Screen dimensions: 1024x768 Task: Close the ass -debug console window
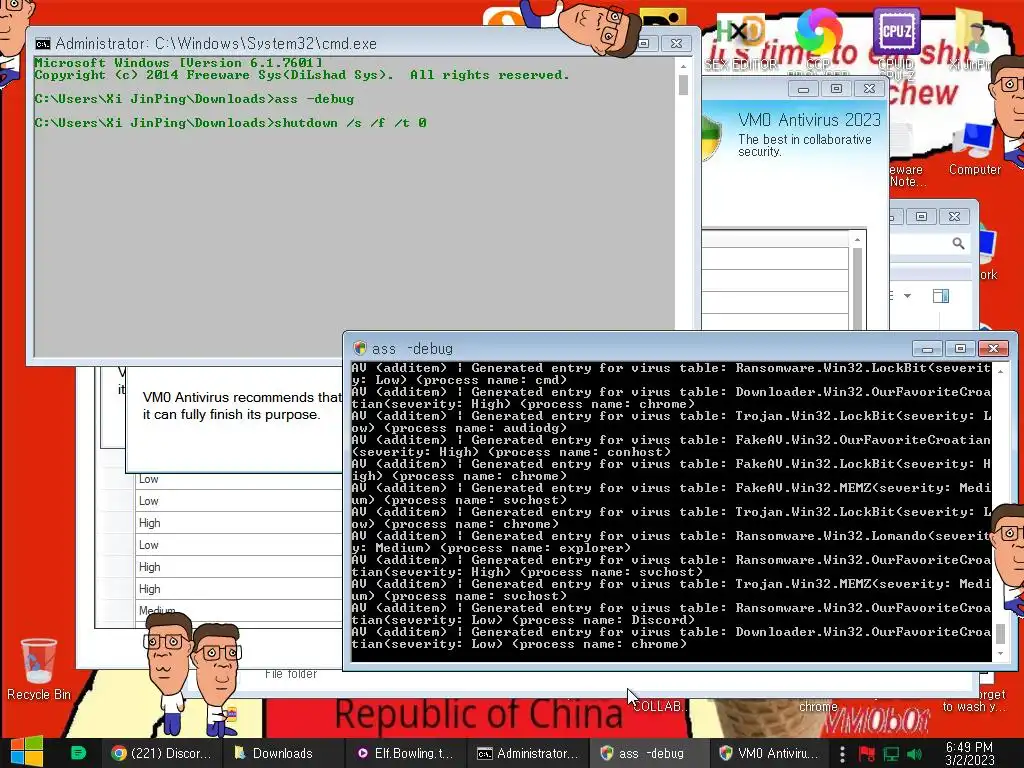[993, 348]
